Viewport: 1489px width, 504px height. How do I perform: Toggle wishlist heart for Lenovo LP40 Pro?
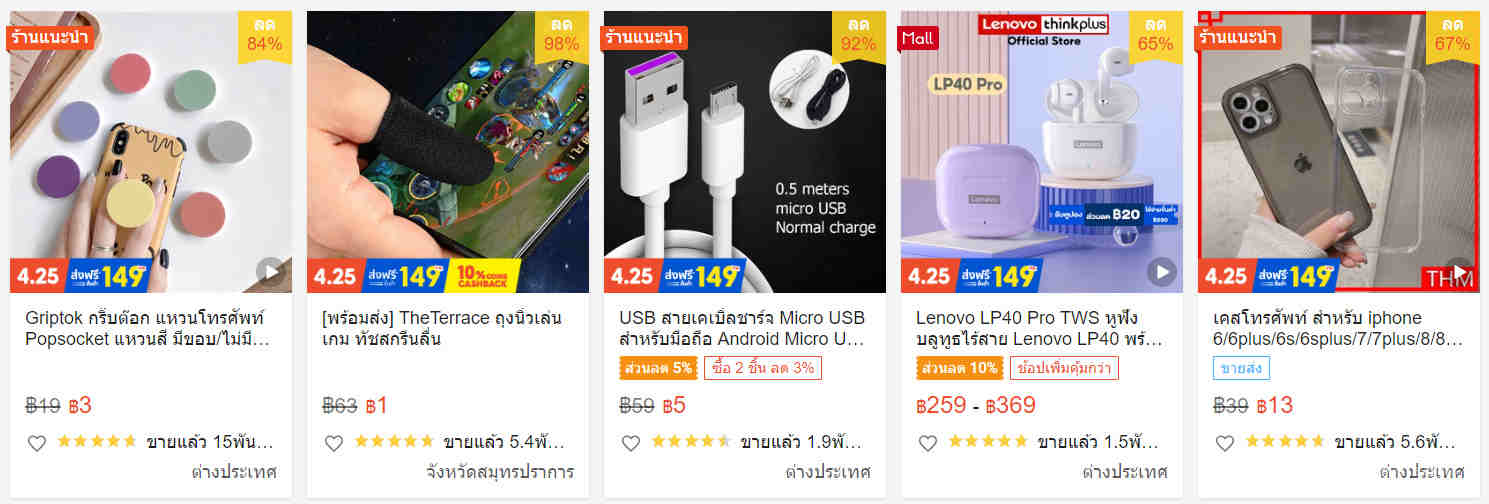(928, 442)
